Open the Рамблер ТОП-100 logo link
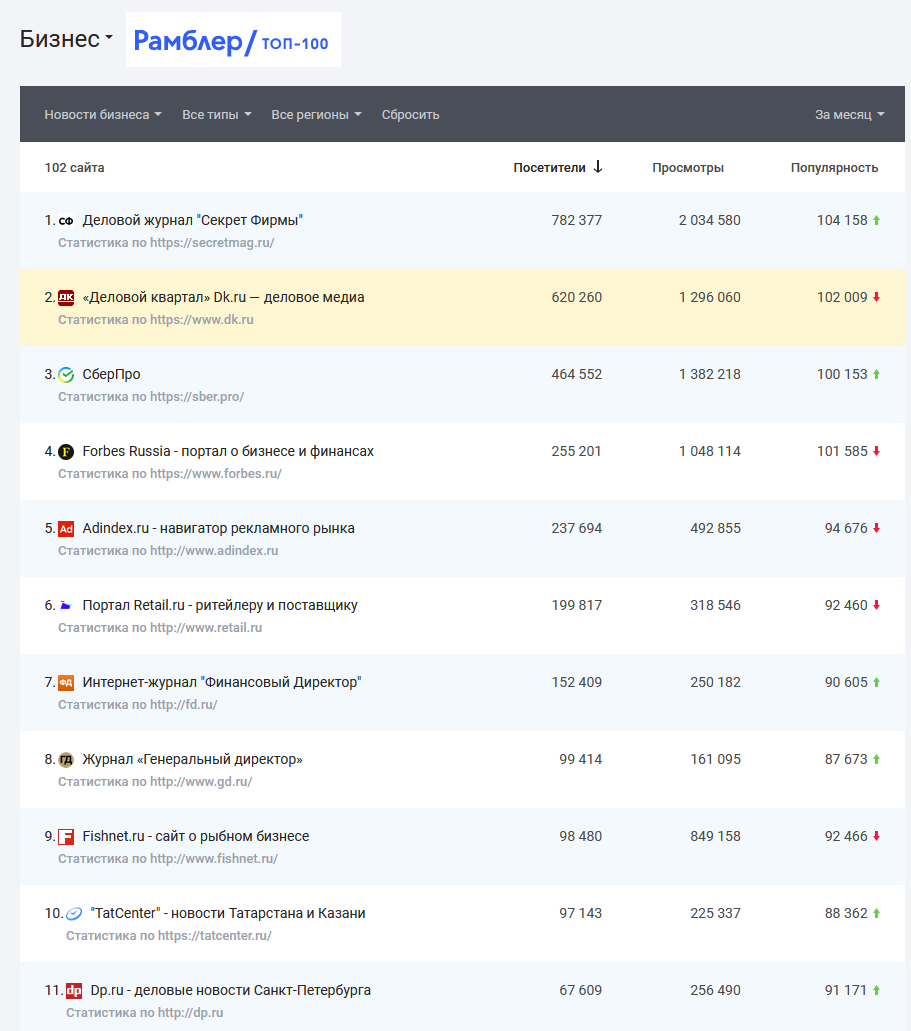This screenshot has width=911, height=1031. click(x=232, y=41)
